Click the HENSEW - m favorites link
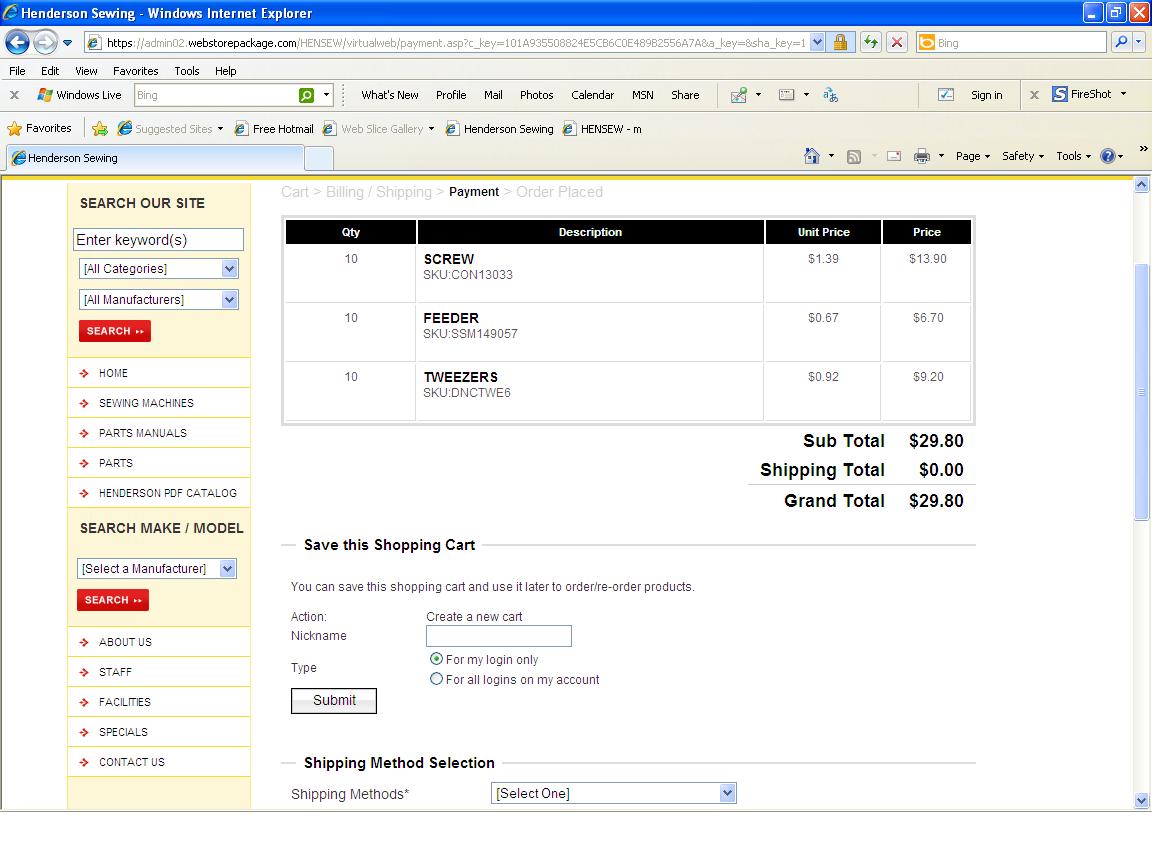 602,129
